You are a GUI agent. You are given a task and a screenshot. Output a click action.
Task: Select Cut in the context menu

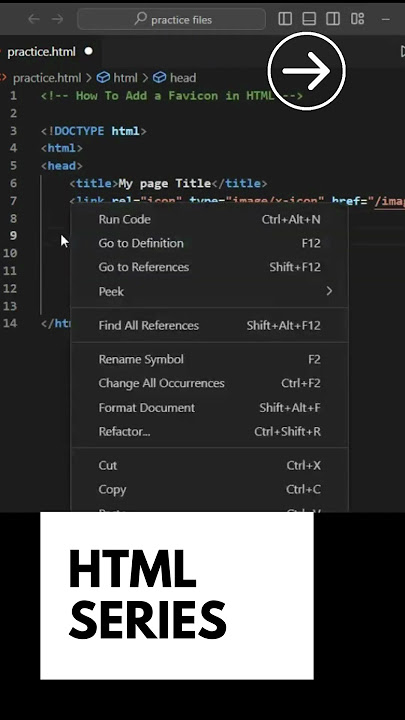point(209,465)
